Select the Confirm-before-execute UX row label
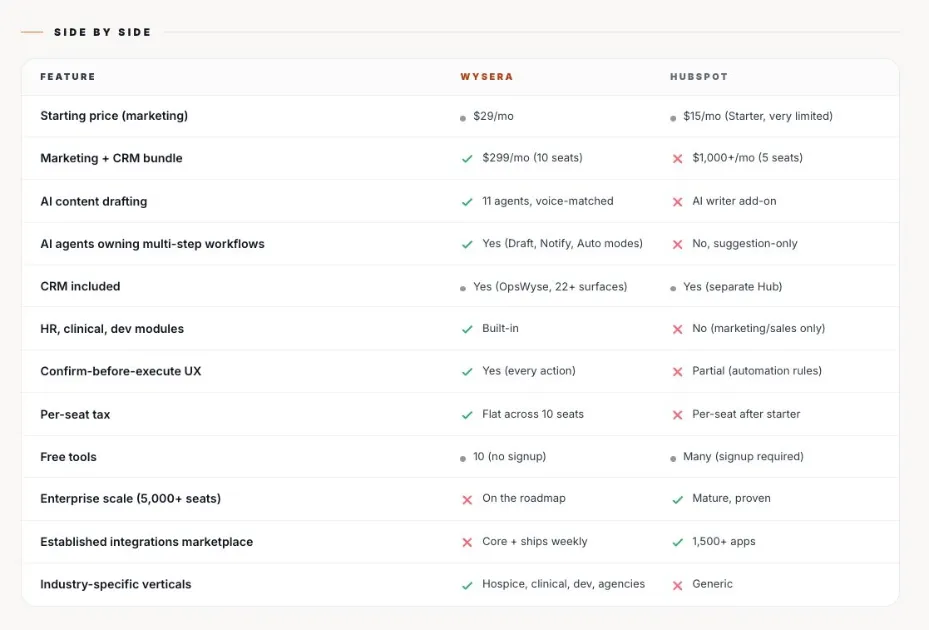Image resolution: width=929 pixels, height=630 pixels. click(x=121, y=371)
